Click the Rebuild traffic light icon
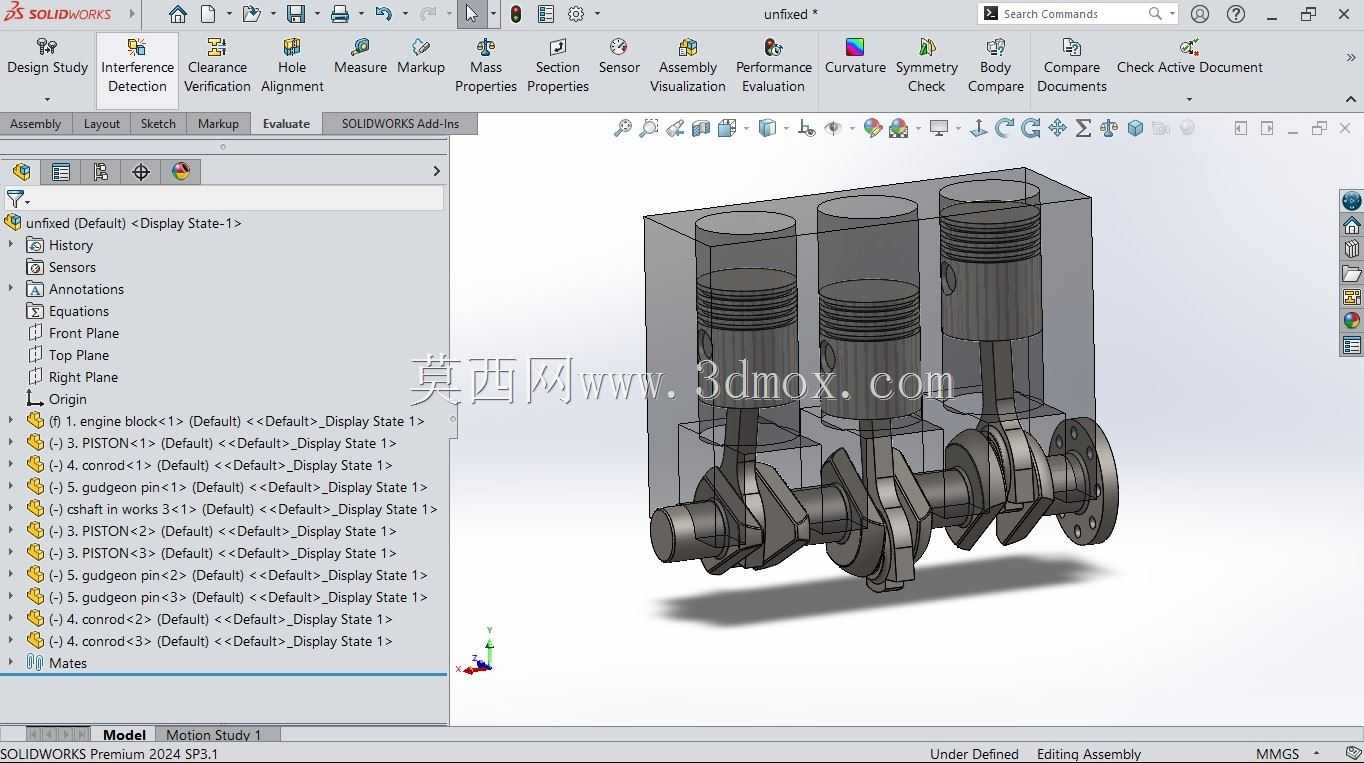 (x=516, y=14)
